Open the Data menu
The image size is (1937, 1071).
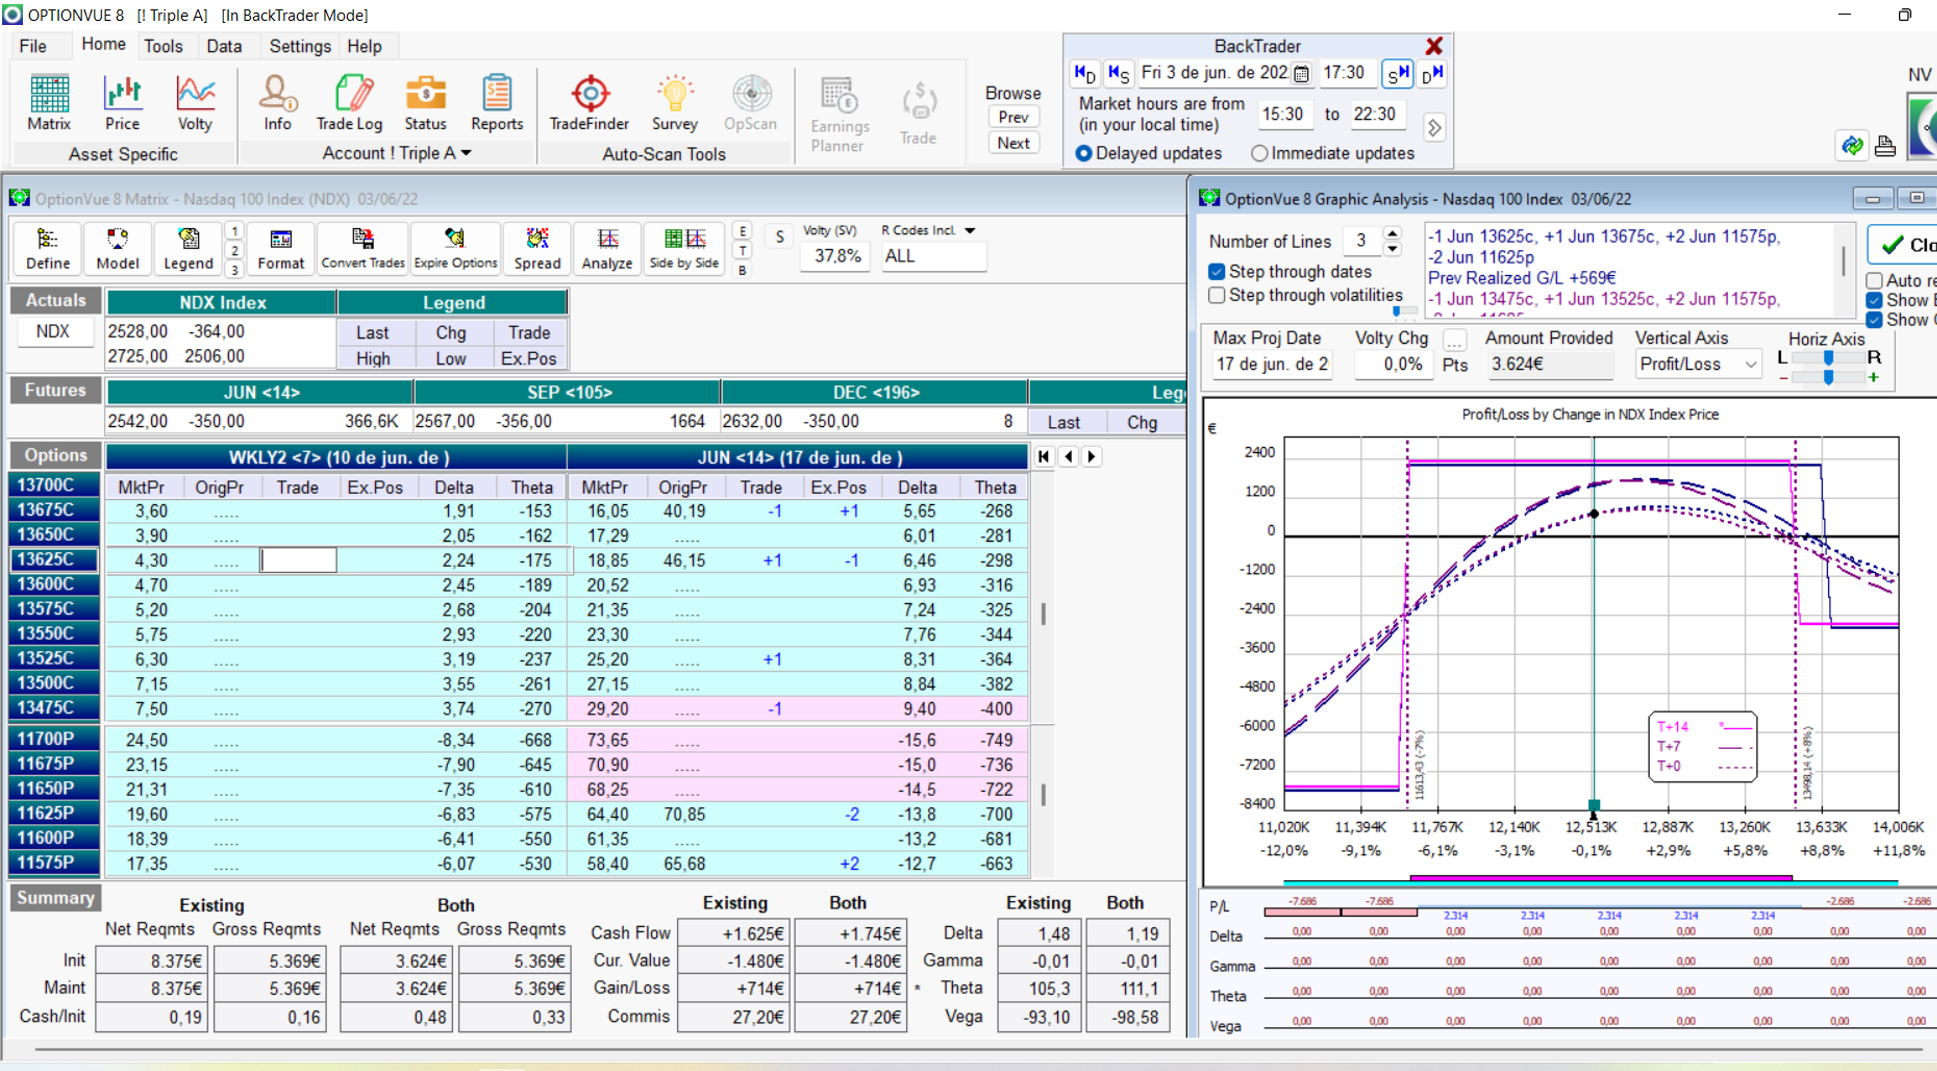pos(224,46)
